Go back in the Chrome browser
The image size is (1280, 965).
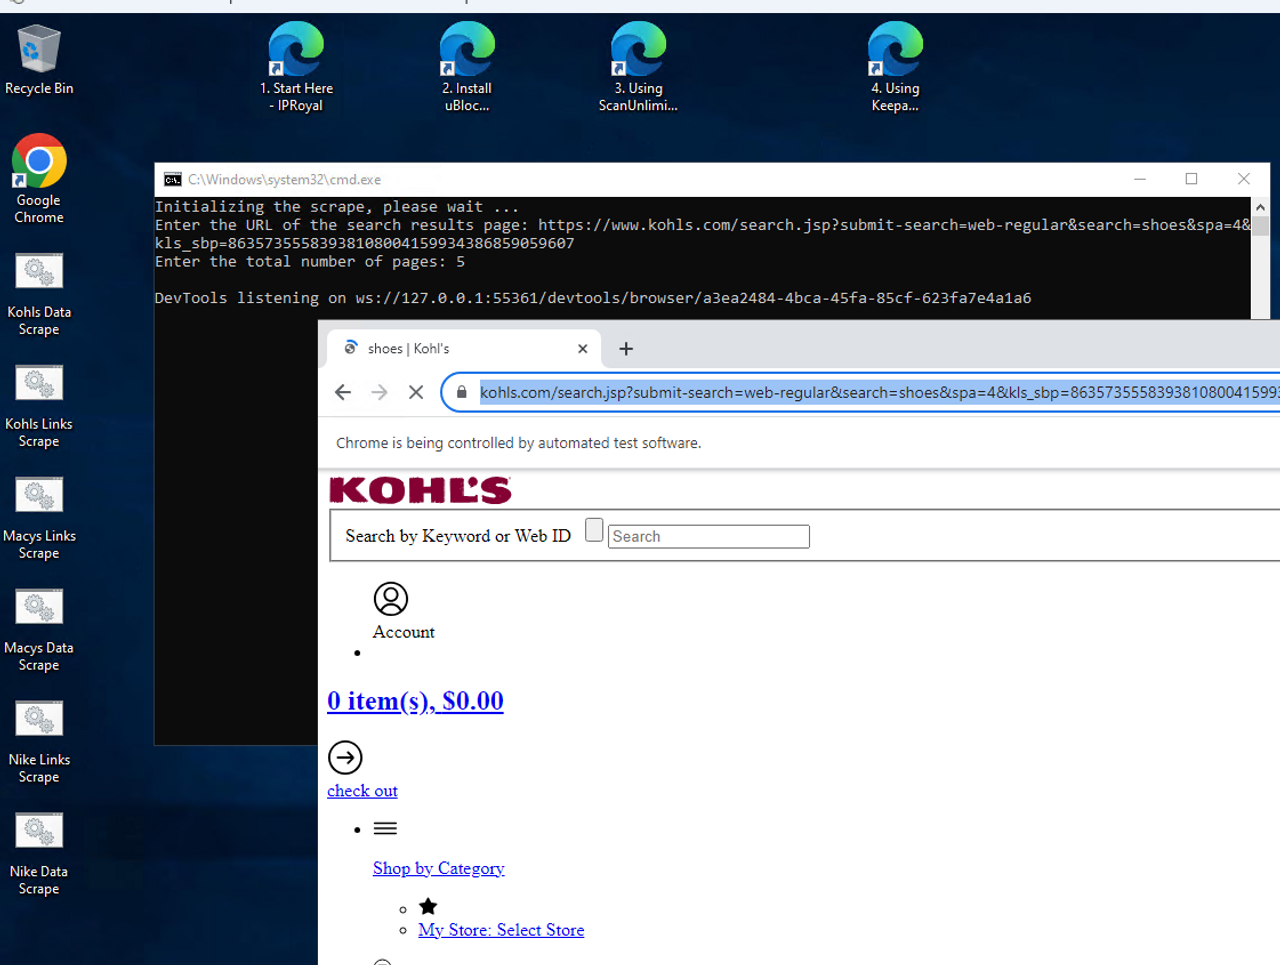pos(343,392)
